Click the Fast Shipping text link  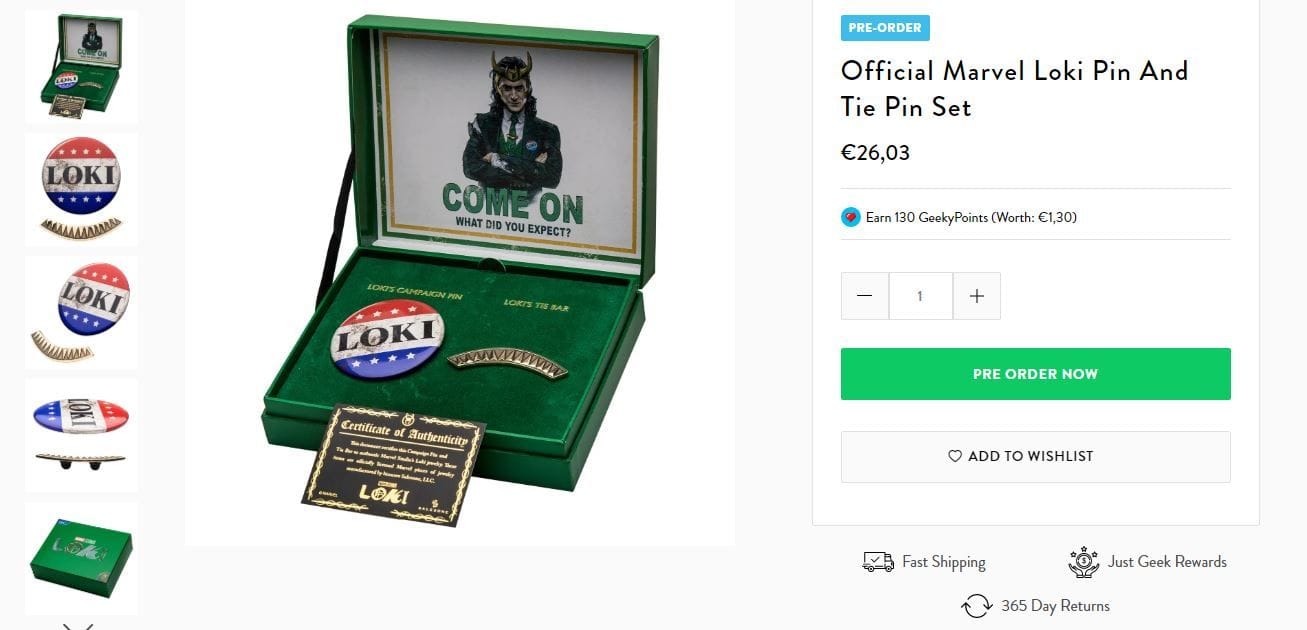click(x=944, y=562)
